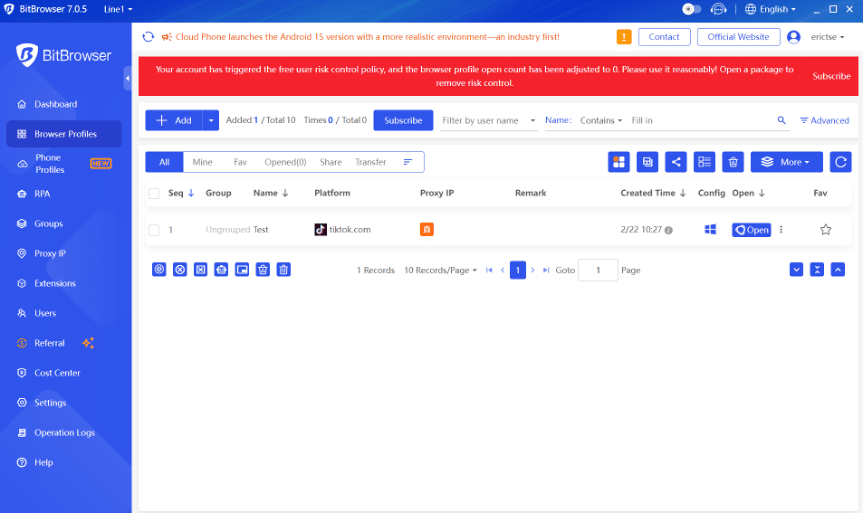Click the Windows config icon in Test row
The height and width of the screenshot is (514, 864).
(x=710, y=229)
